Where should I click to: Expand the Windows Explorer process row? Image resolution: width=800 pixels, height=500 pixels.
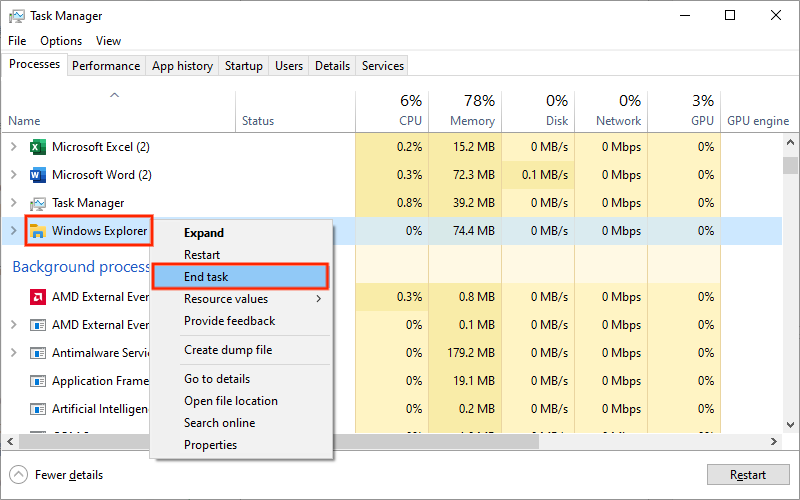pyautogui.click(x=14, y=231)
